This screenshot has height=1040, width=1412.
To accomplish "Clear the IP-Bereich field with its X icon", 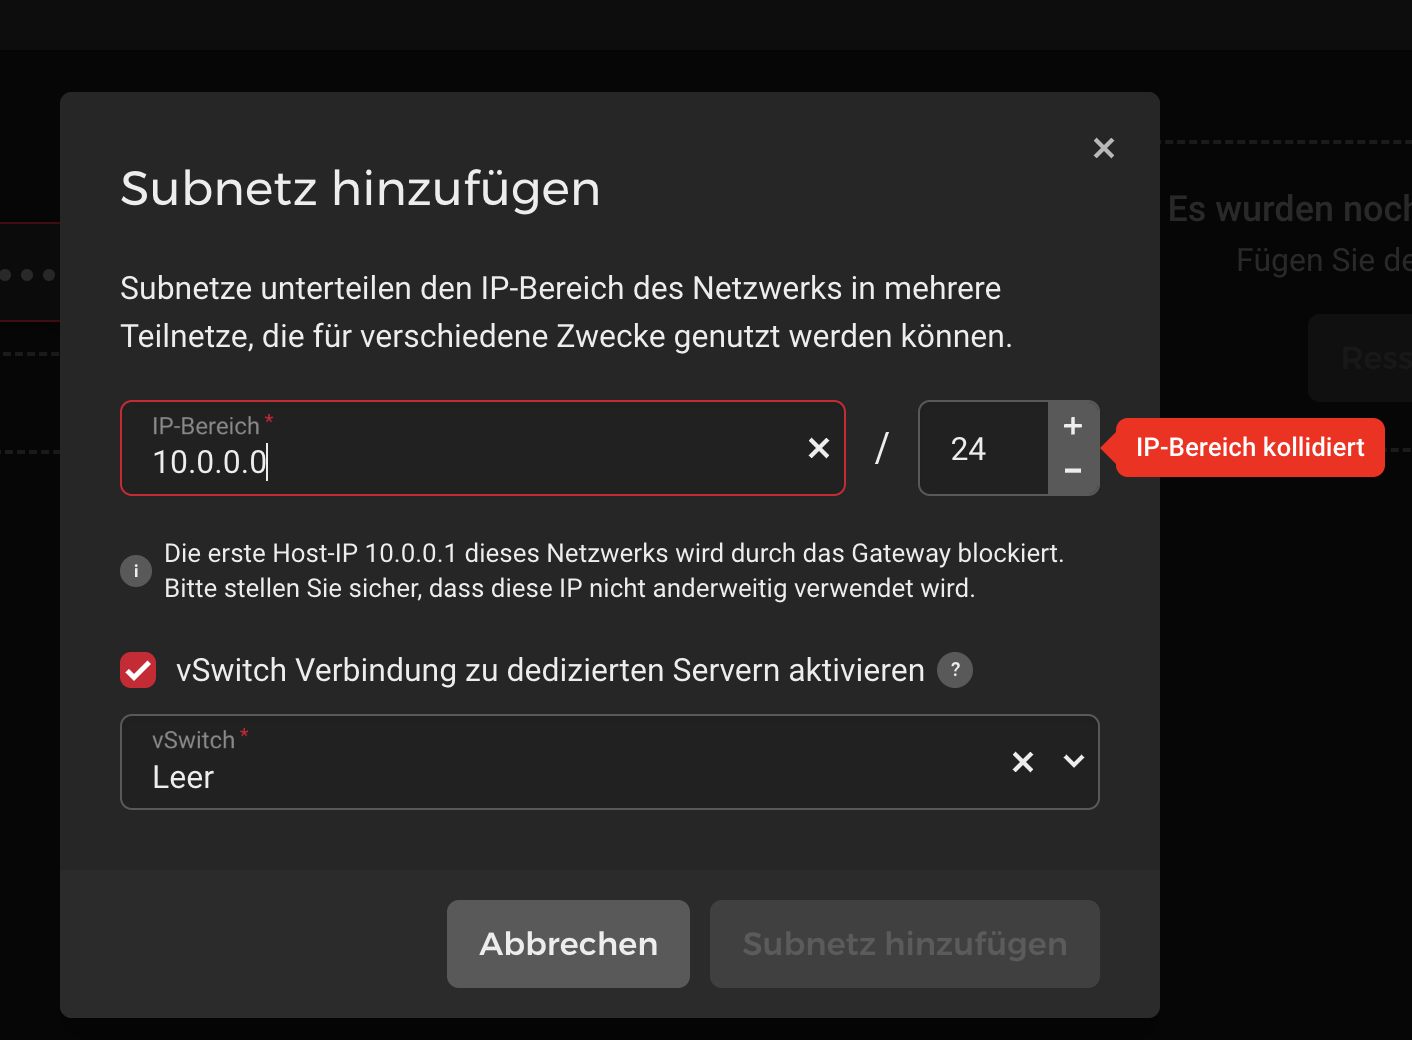I will click(818, 448).
